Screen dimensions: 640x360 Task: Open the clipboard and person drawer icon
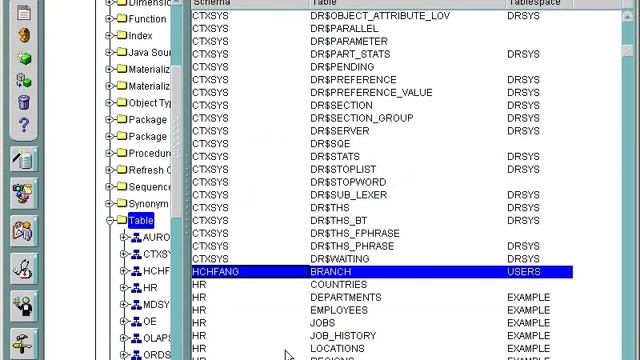pos(24,231)
